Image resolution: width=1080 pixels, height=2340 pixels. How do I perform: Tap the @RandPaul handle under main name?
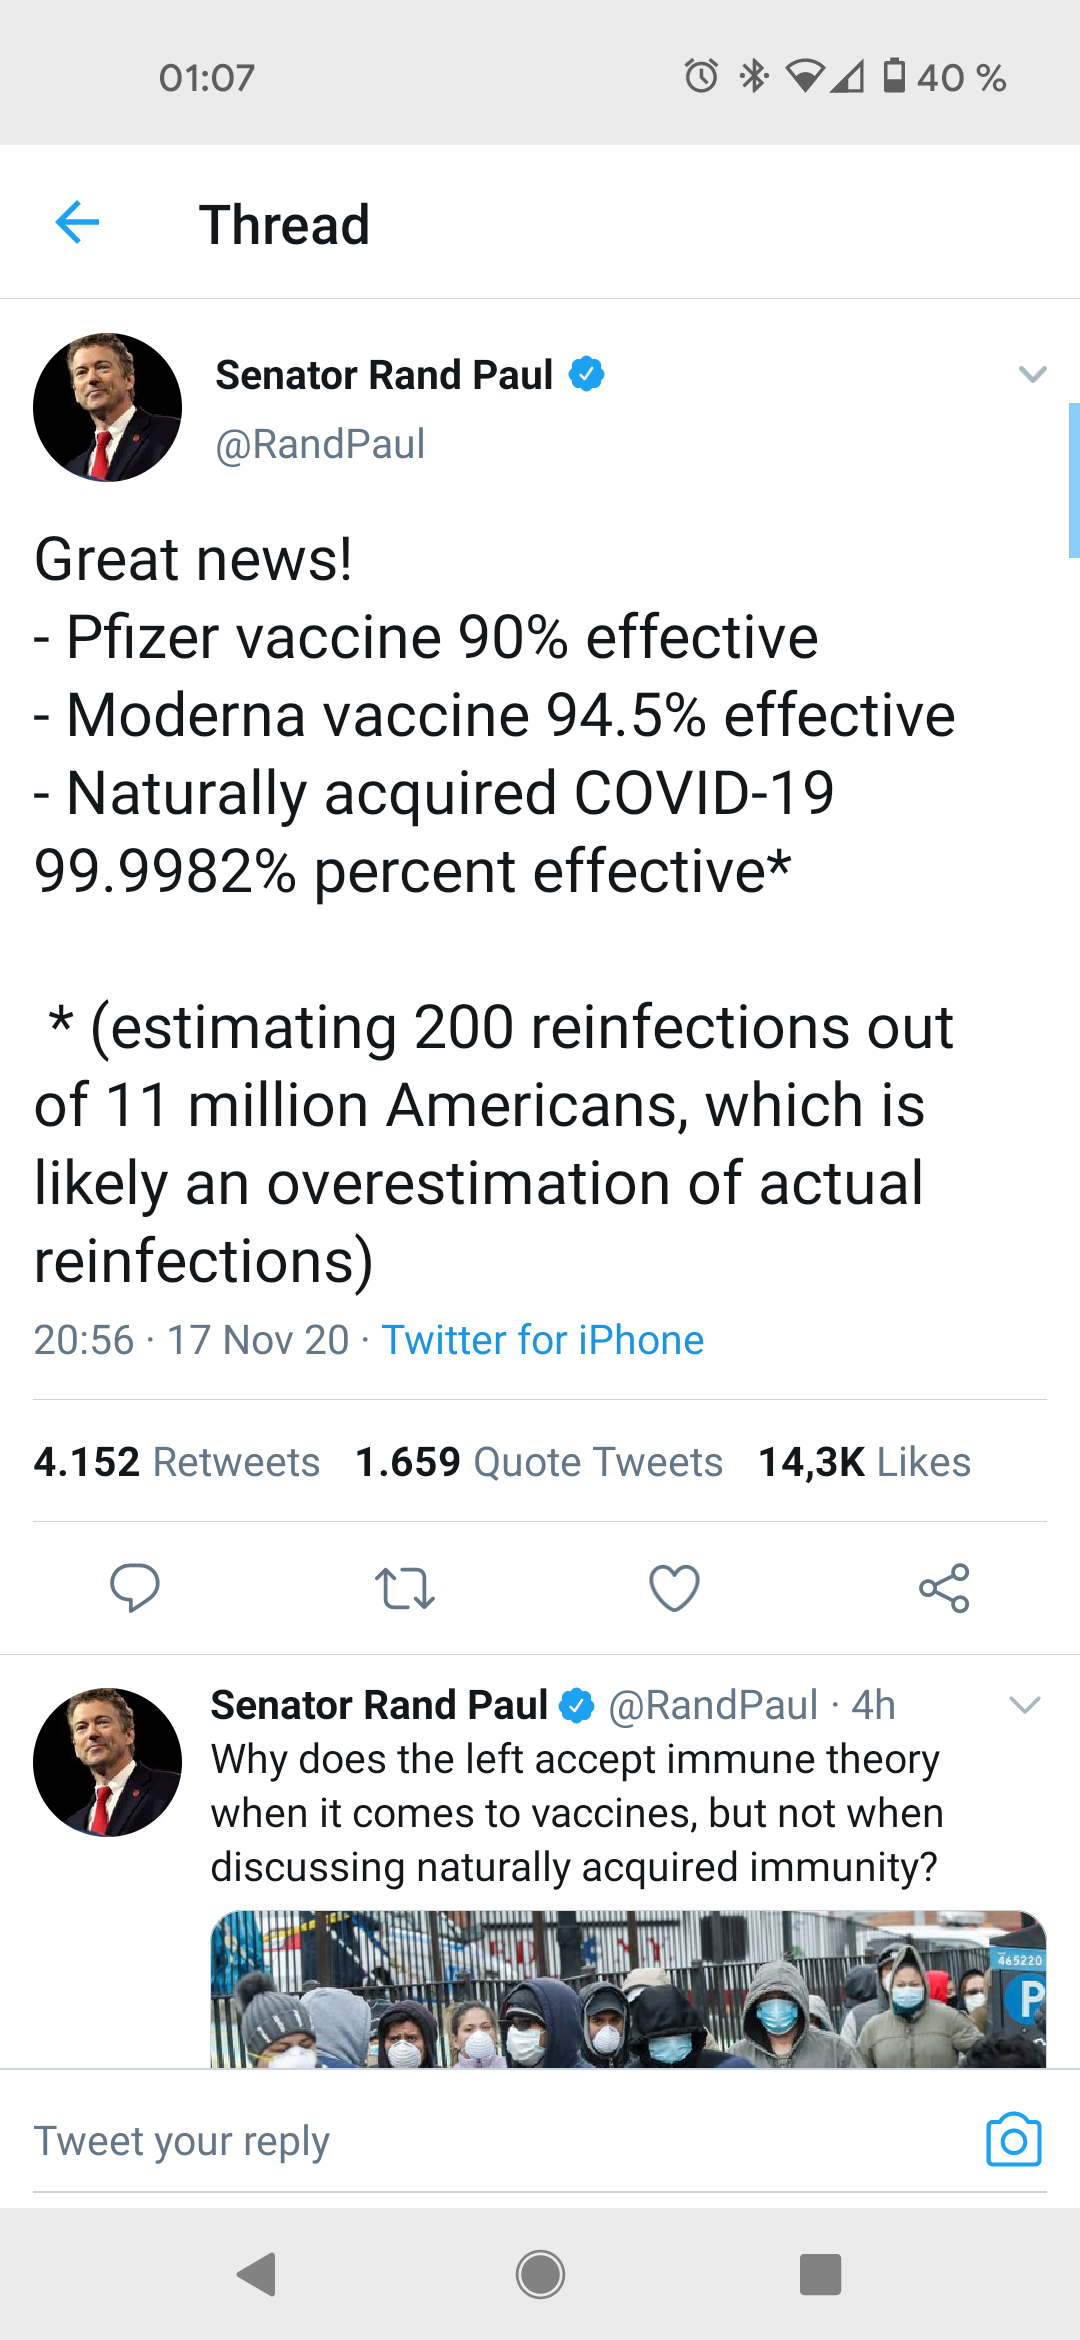coord(320,444)
